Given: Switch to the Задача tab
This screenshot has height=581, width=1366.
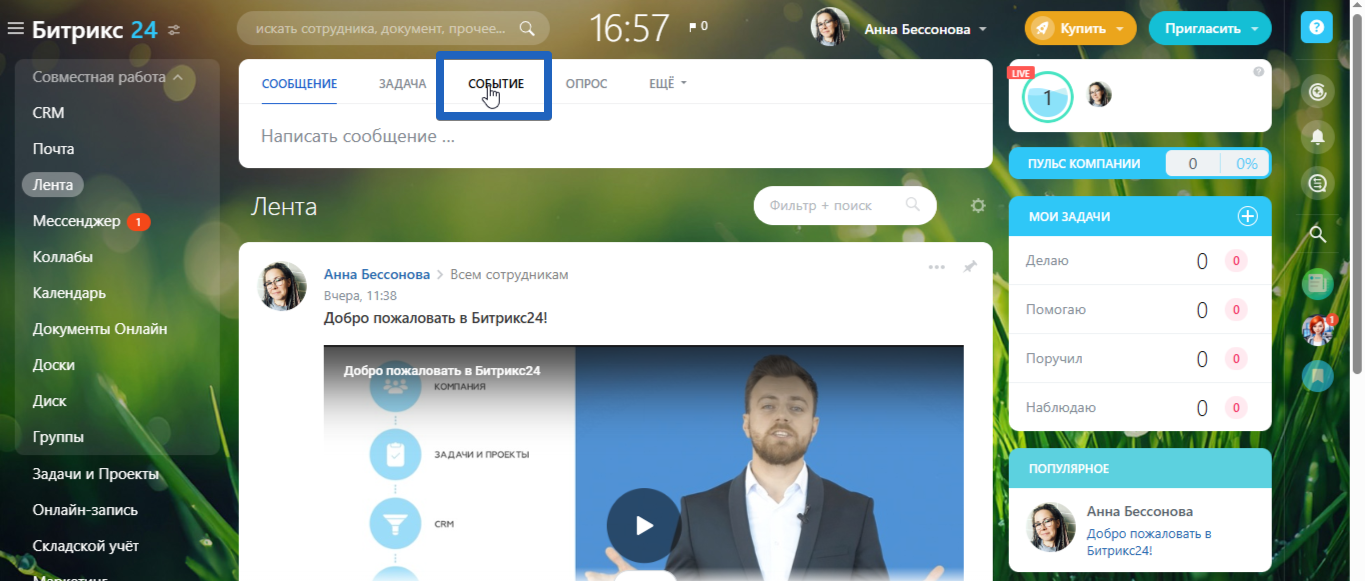Looking at the screenshot, I should click(x=402, y=84).
